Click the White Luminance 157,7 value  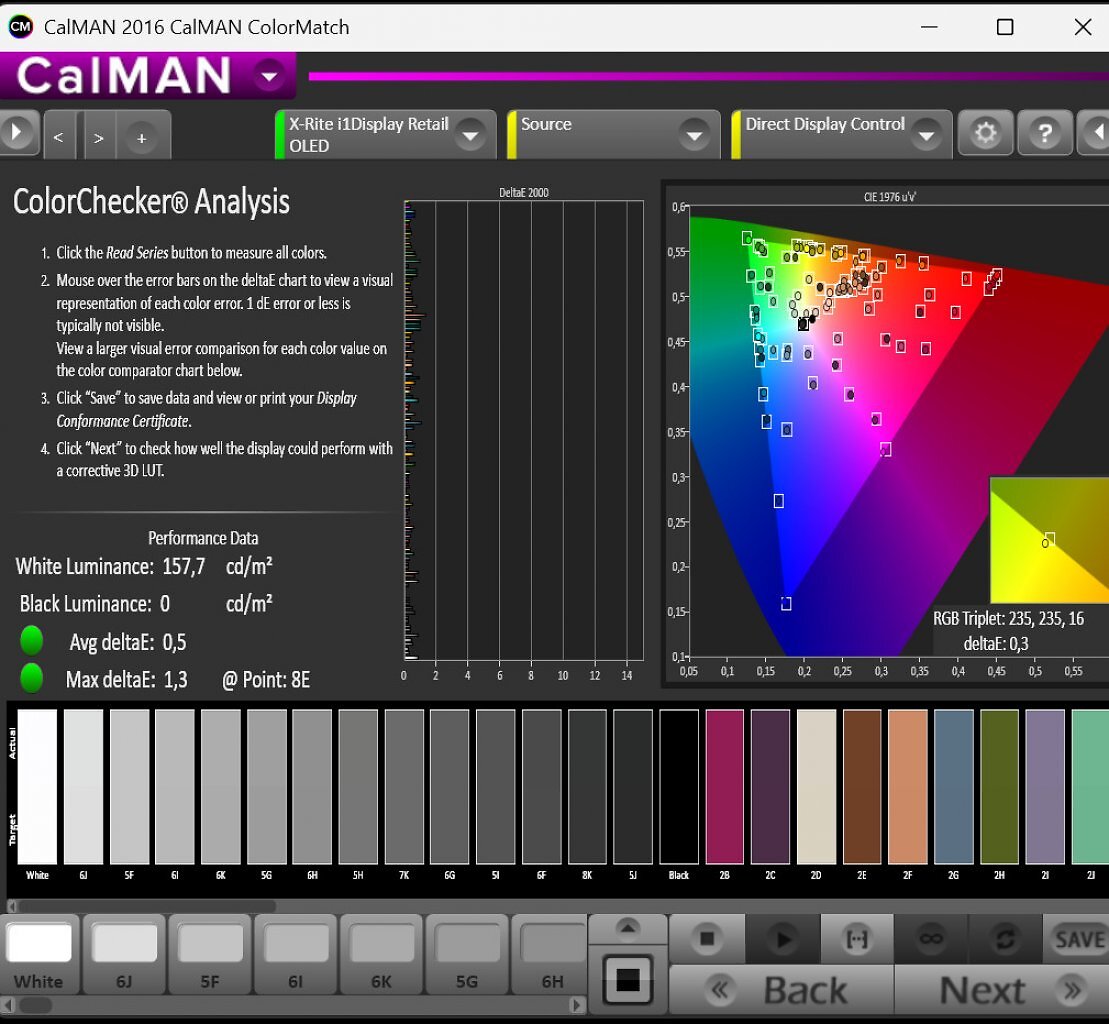pos(184,566)
